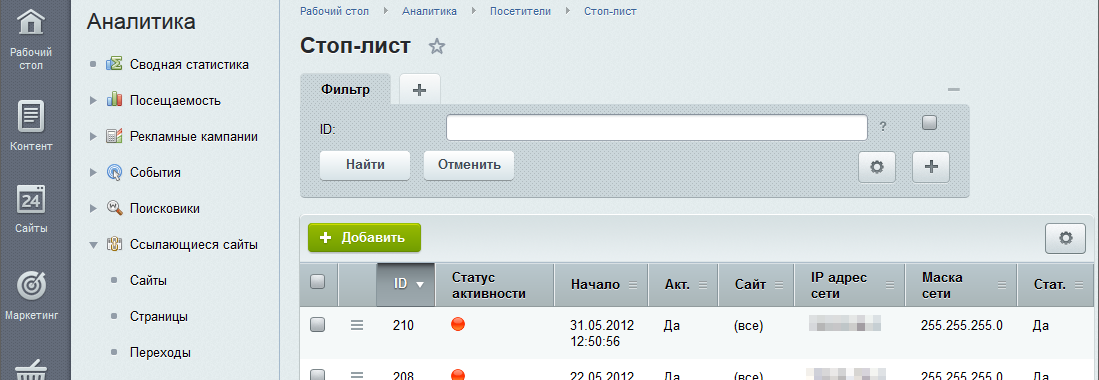Click the green Добавить button

pyautogui.click(x=364, y=238)
